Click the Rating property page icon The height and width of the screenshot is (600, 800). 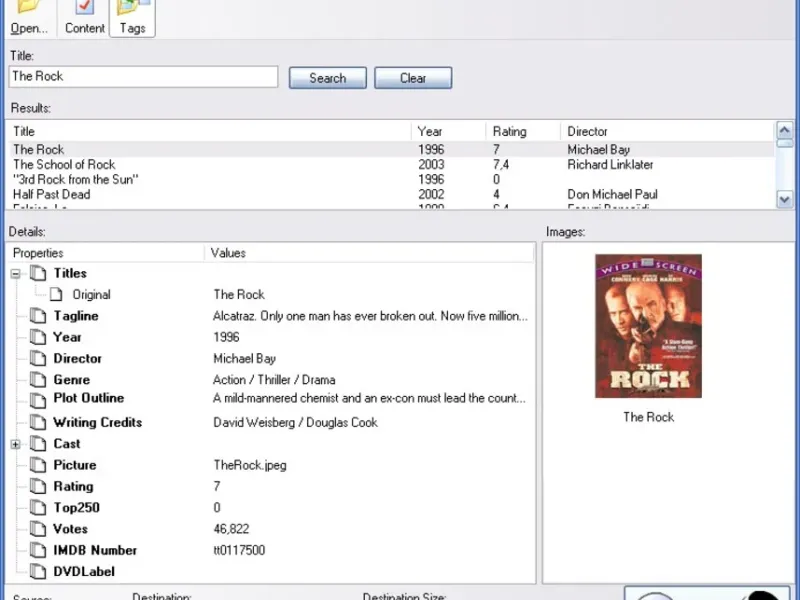pos(38,486)
